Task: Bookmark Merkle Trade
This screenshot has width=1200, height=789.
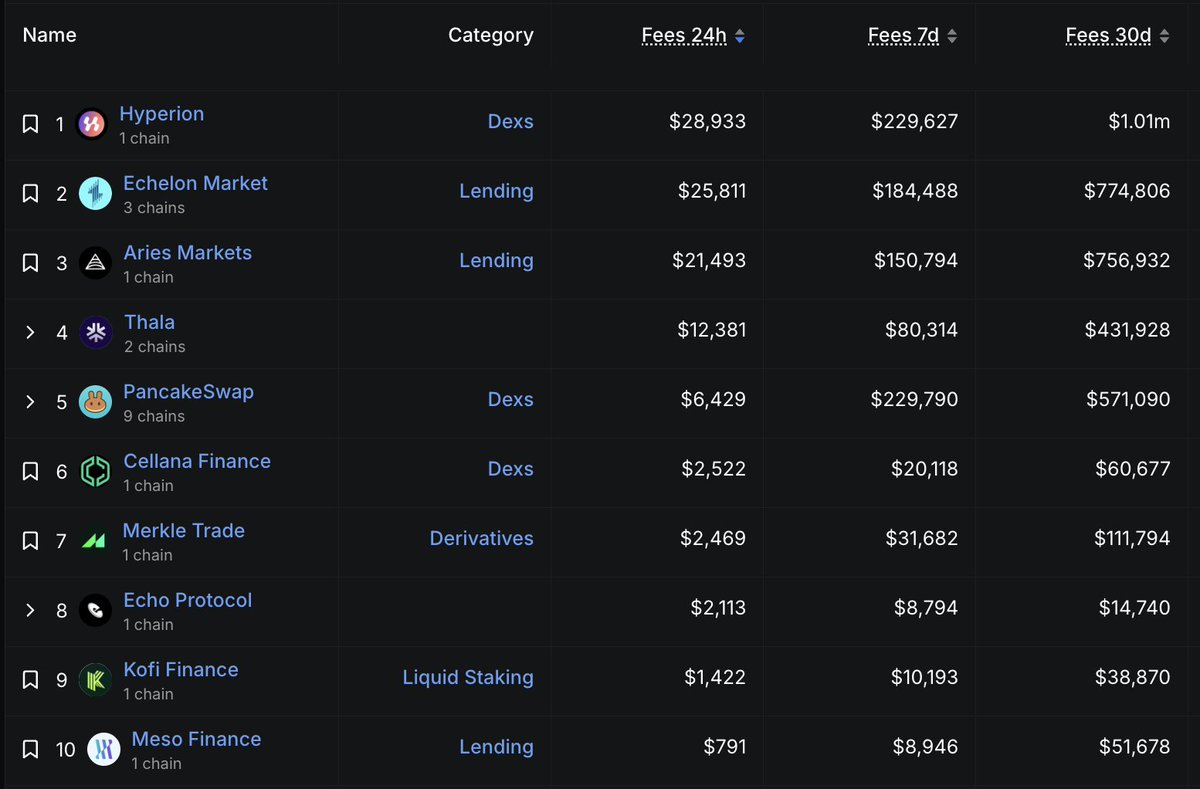Action: point(30,541)
